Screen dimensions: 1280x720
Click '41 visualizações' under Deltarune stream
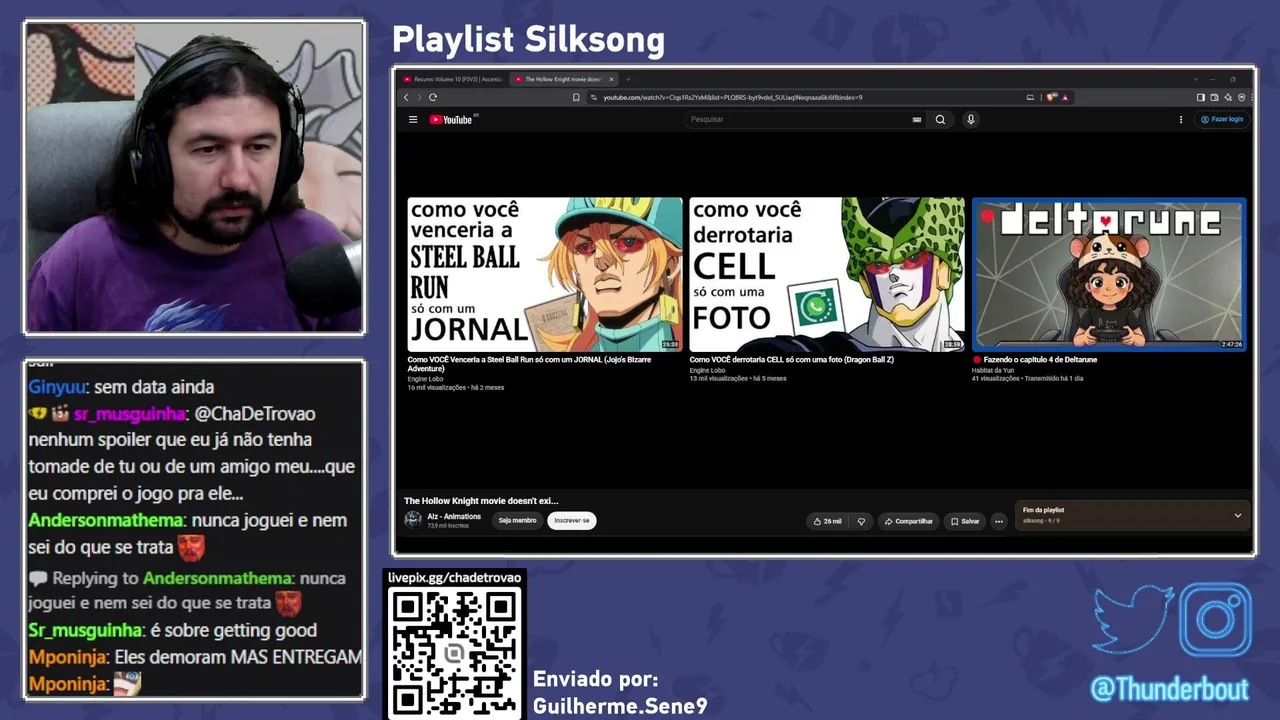pyautogui.click(x=995, y=379)
